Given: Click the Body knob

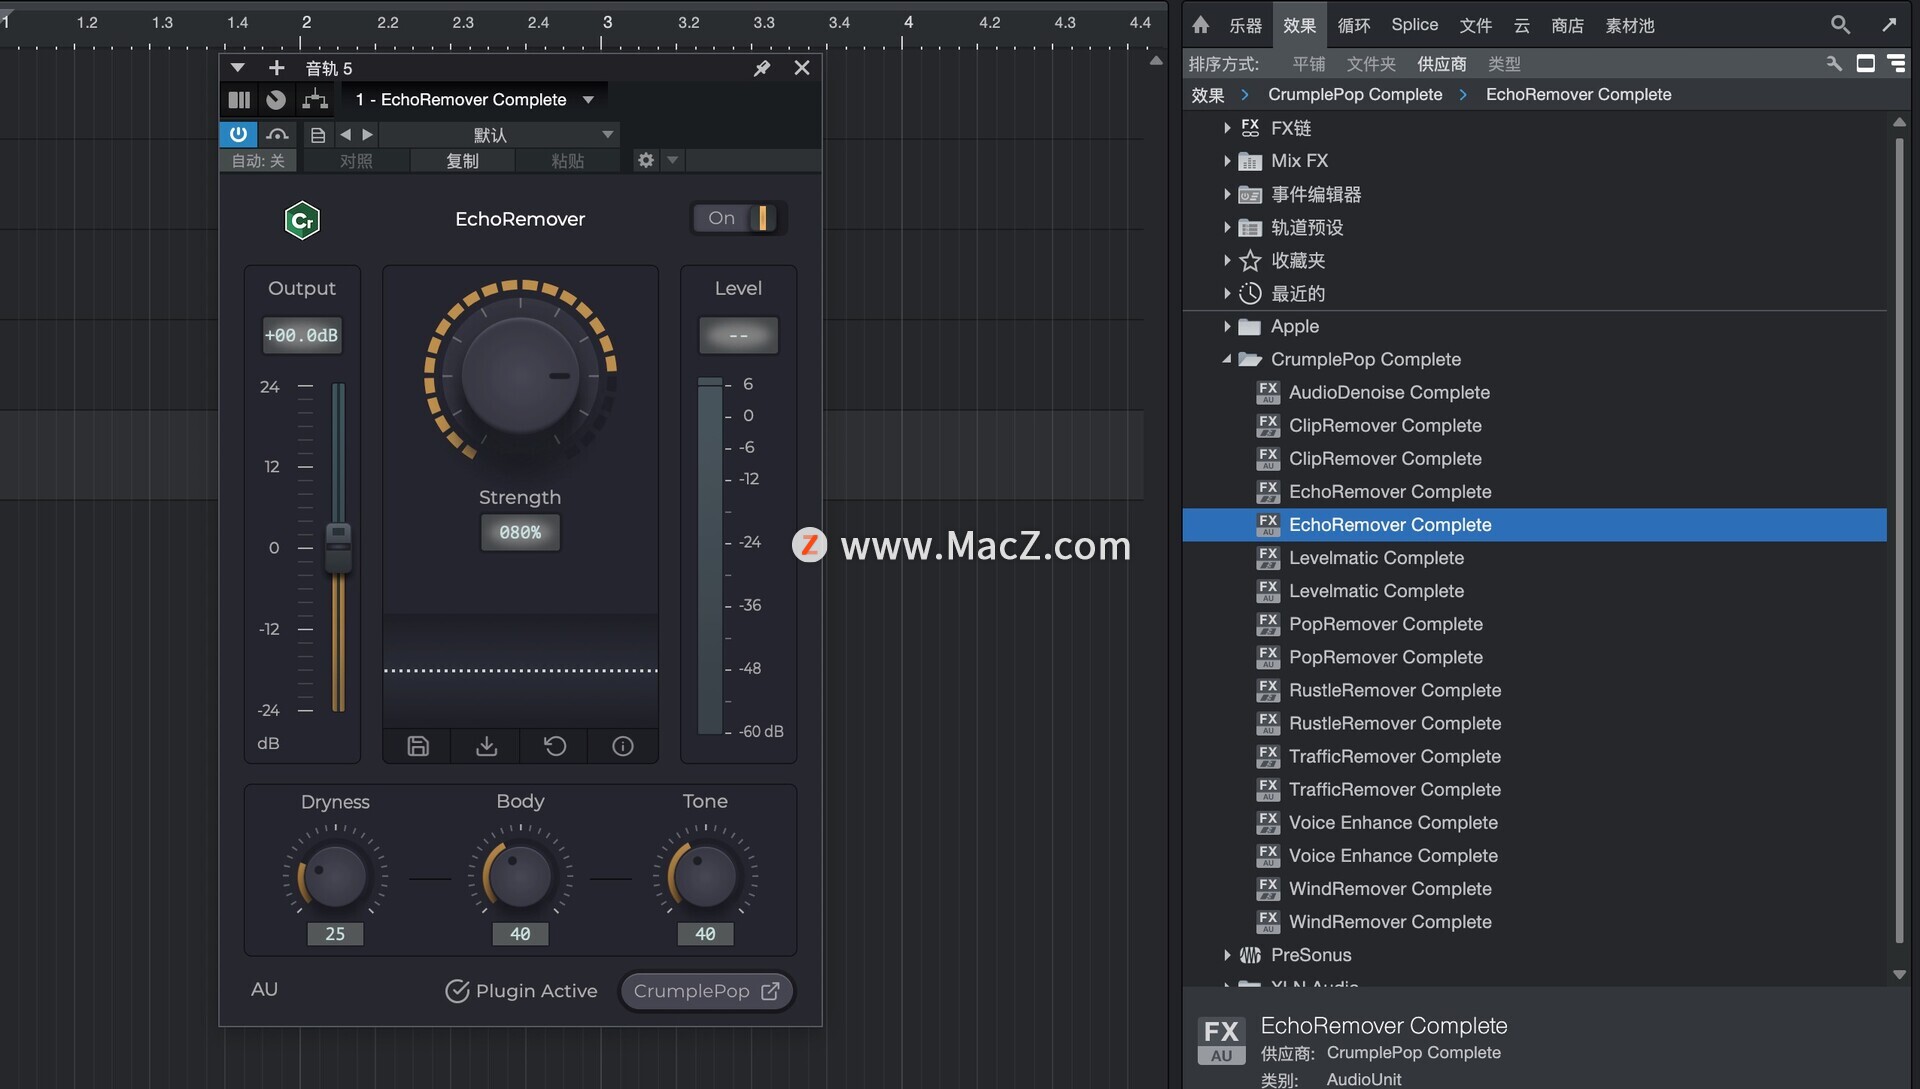Looking at the screenshot, I should [520, 877].
